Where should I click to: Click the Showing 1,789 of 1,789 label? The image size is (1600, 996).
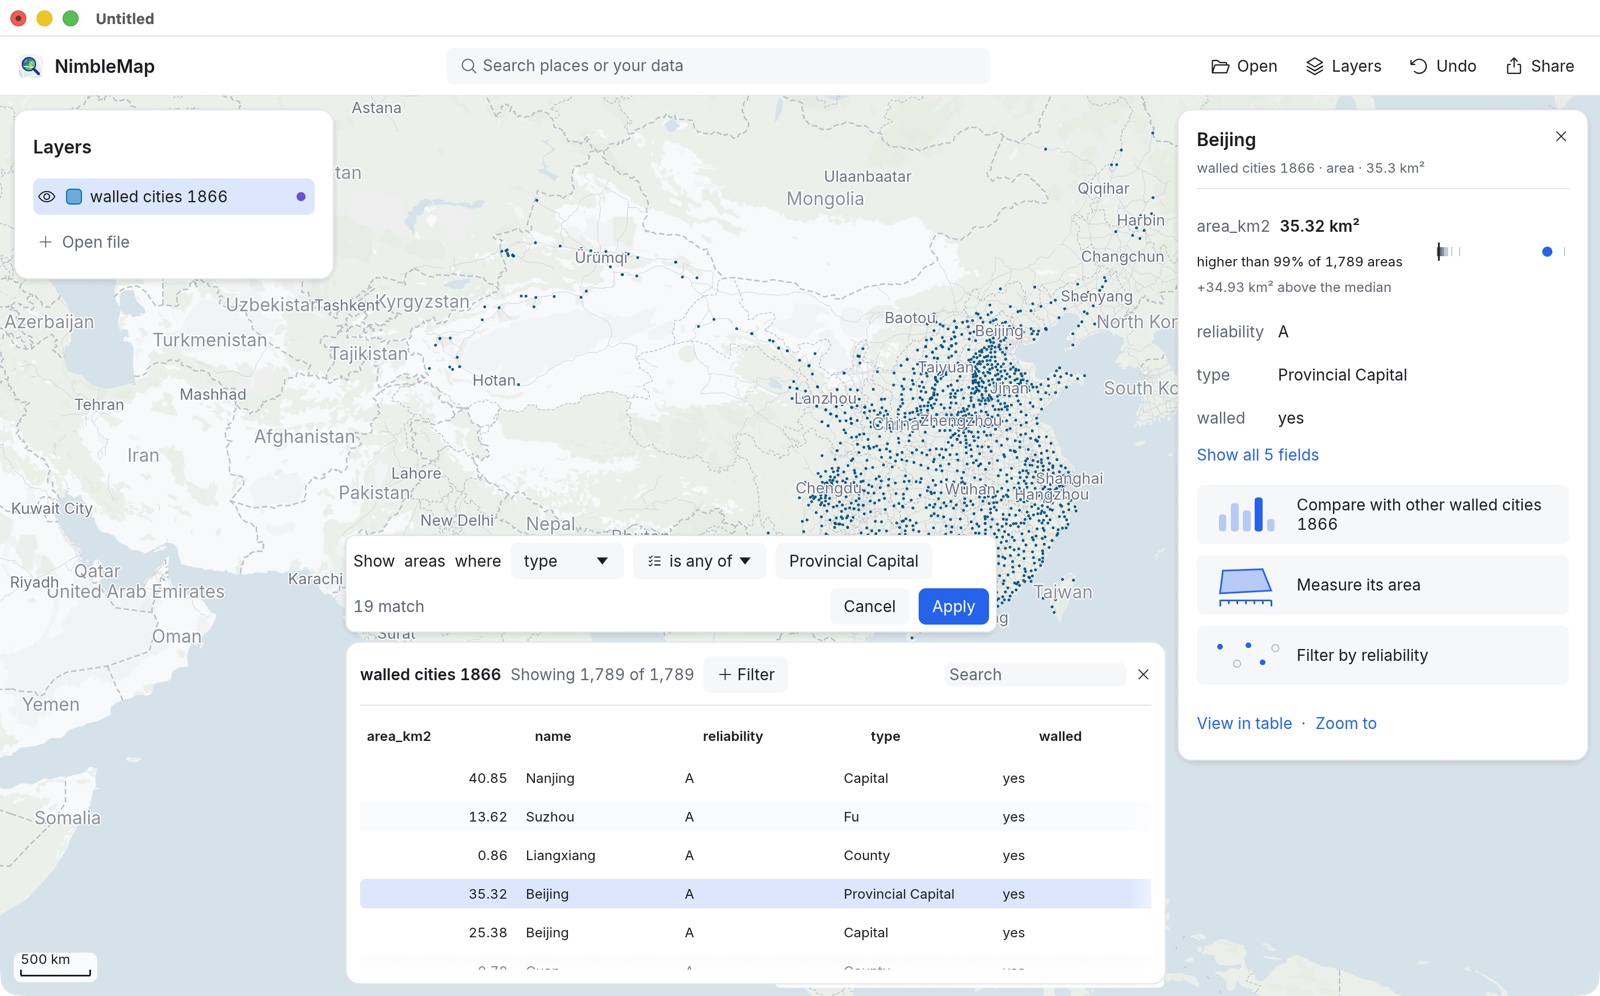[x=602, y=675]
